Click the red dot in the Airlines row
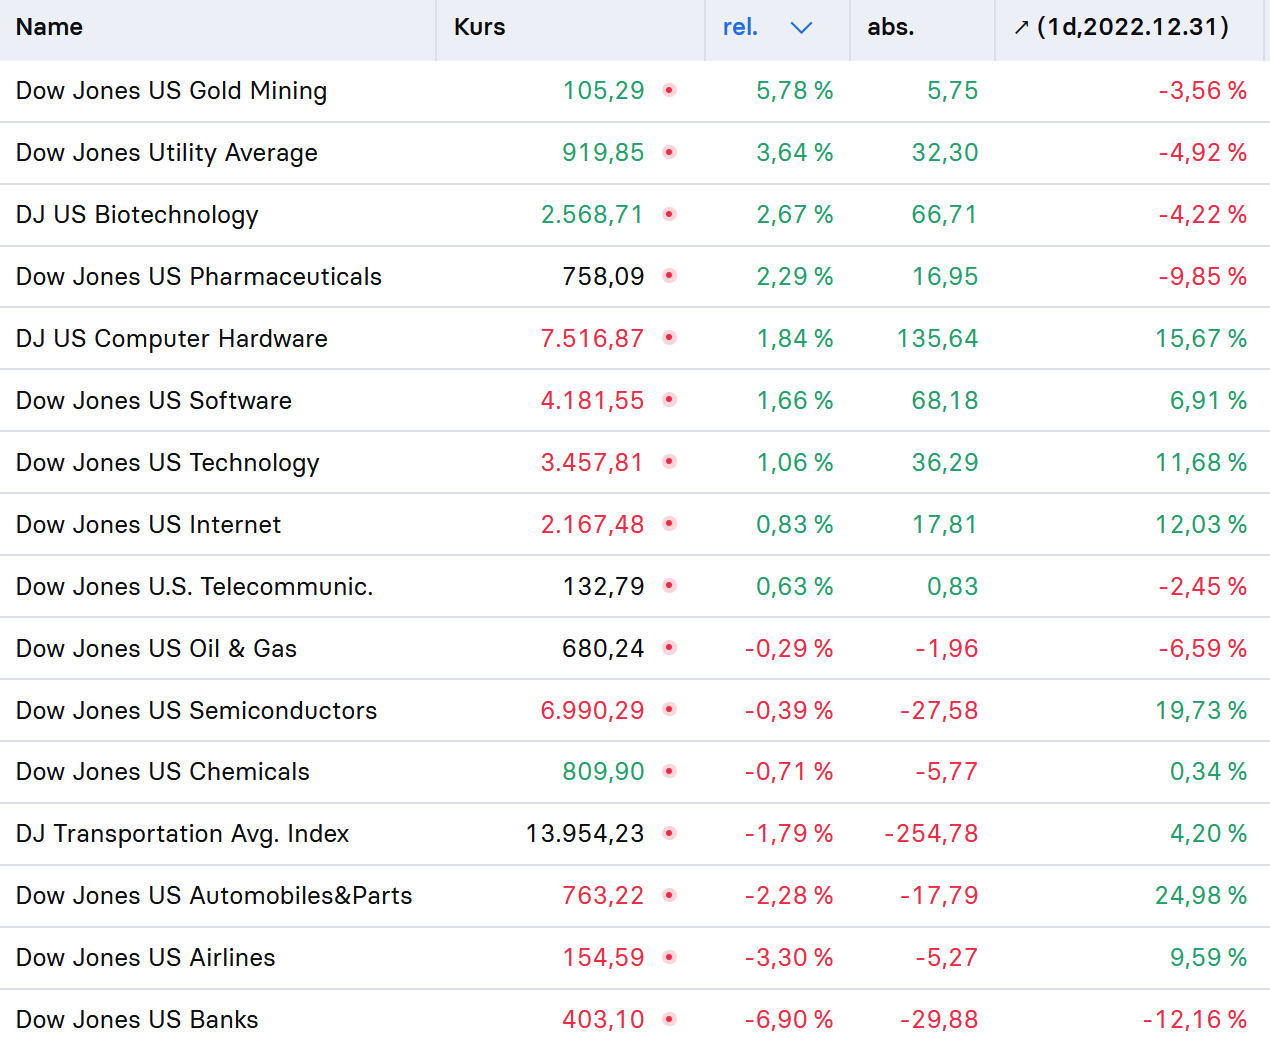The height and width of the screenshot is (1042, 1270). click(x=670, y=957)
